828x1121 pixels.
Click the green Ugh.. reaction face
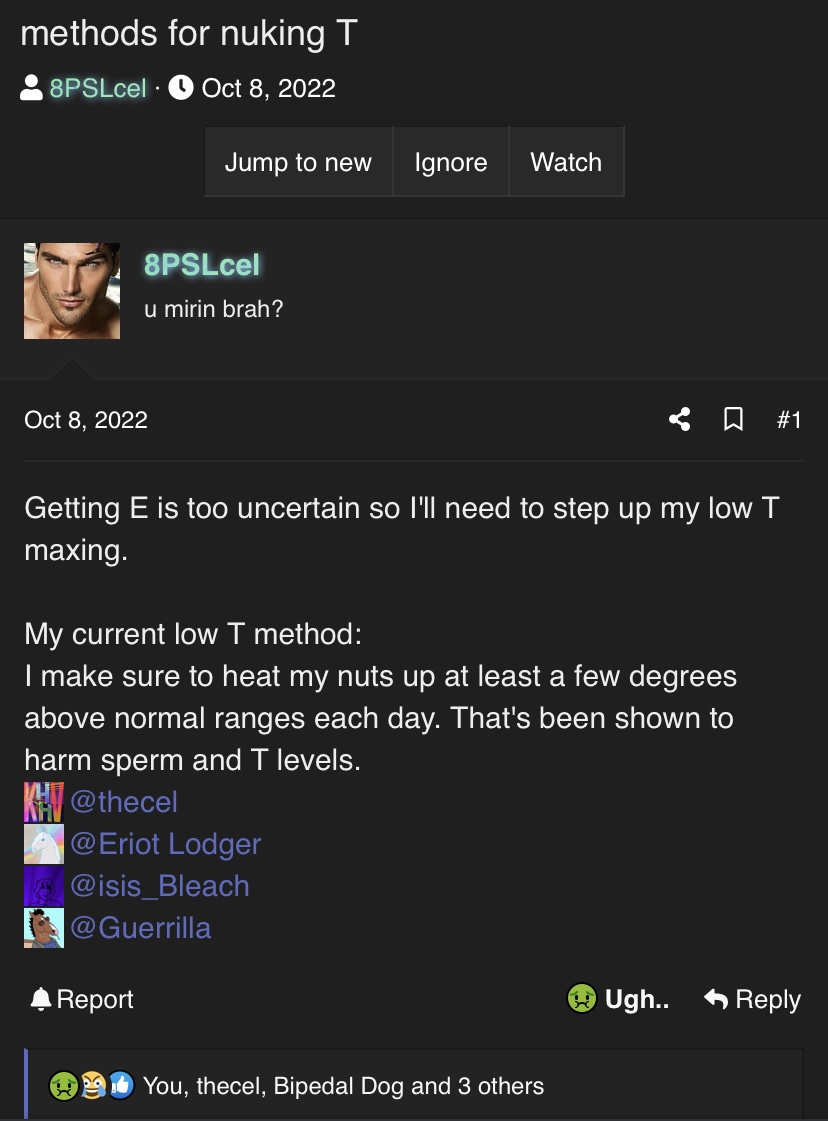coord(581,998)
